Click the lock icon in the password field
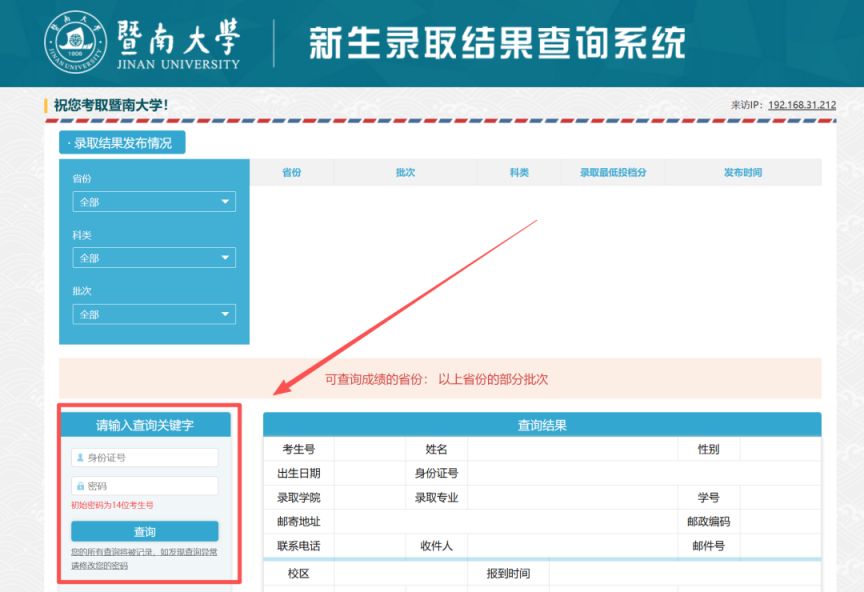 [x=80, y=486]
